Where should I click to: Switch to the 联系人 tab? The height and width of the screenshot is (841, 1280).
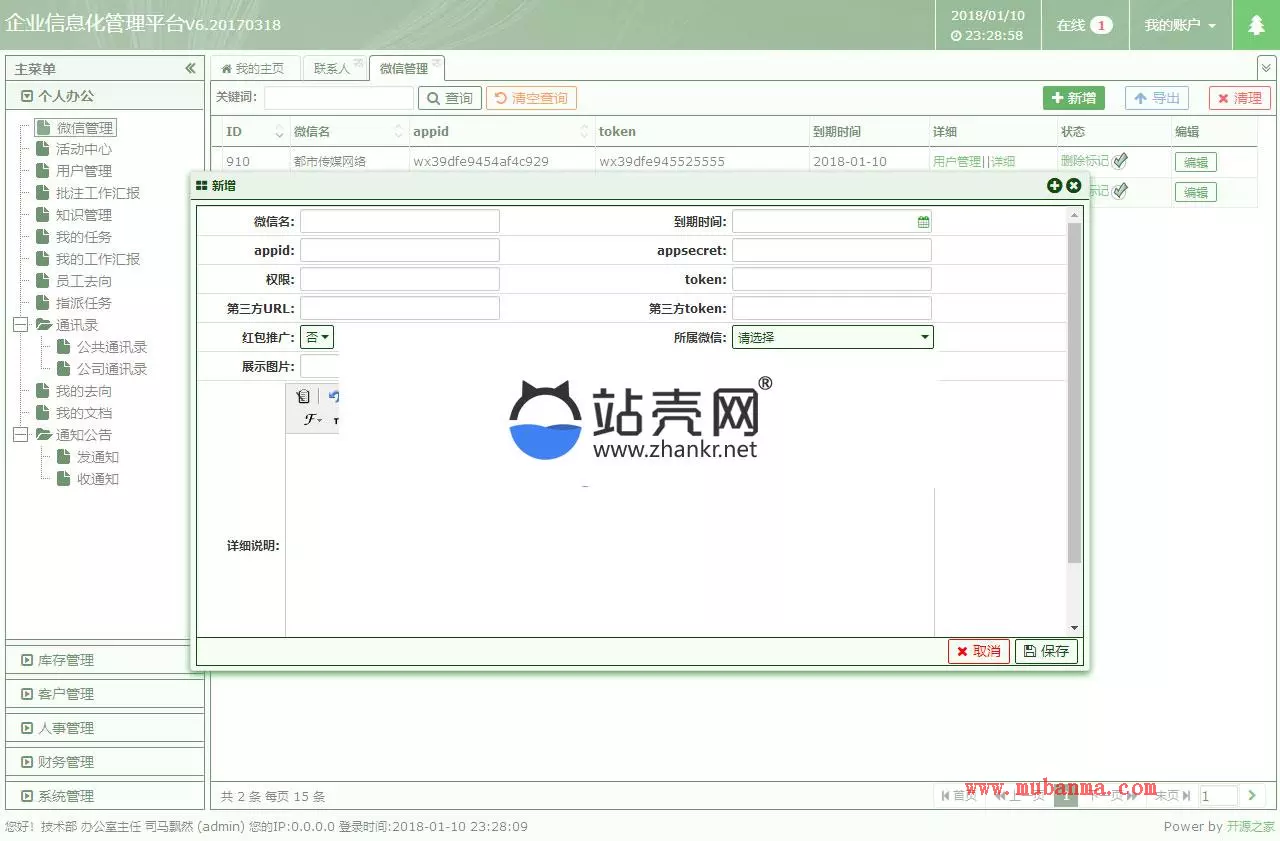332,68
